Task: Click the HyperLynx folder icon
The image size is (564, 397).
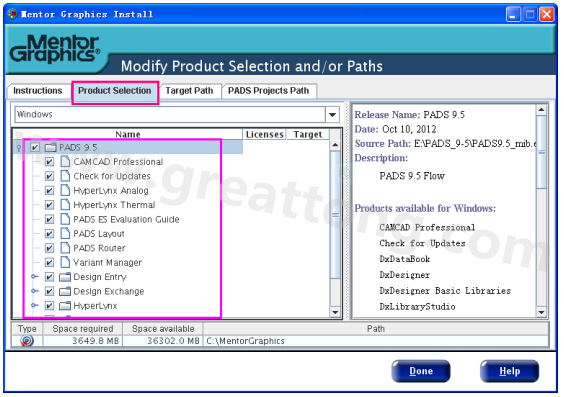Action: (x=65, y=306)
